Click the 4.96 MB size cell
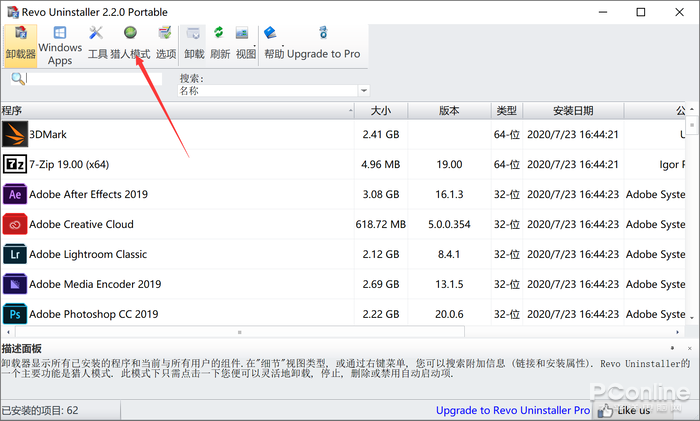The width and height of the screenshot is (700, 421). [x=381, y=164]
